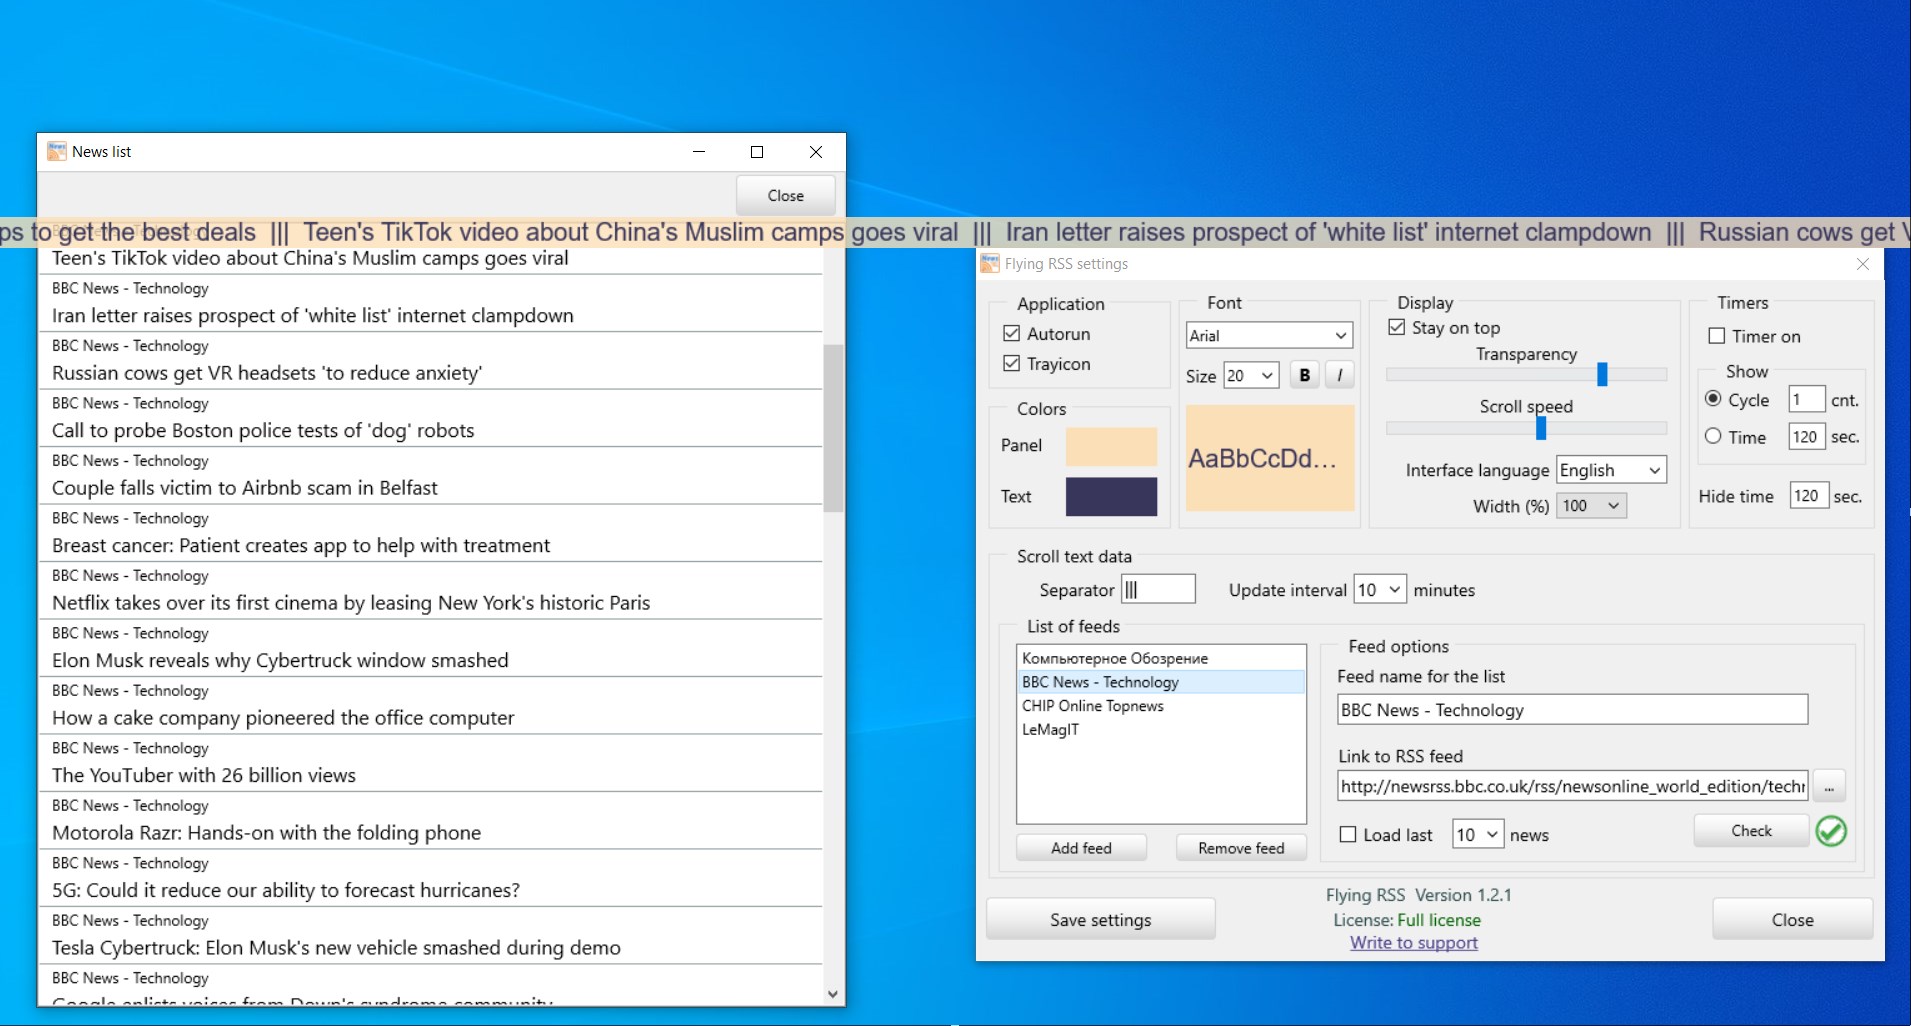
Task: Select CHIP Online Topnews in the feeds list
Action: coord(1092,705)
